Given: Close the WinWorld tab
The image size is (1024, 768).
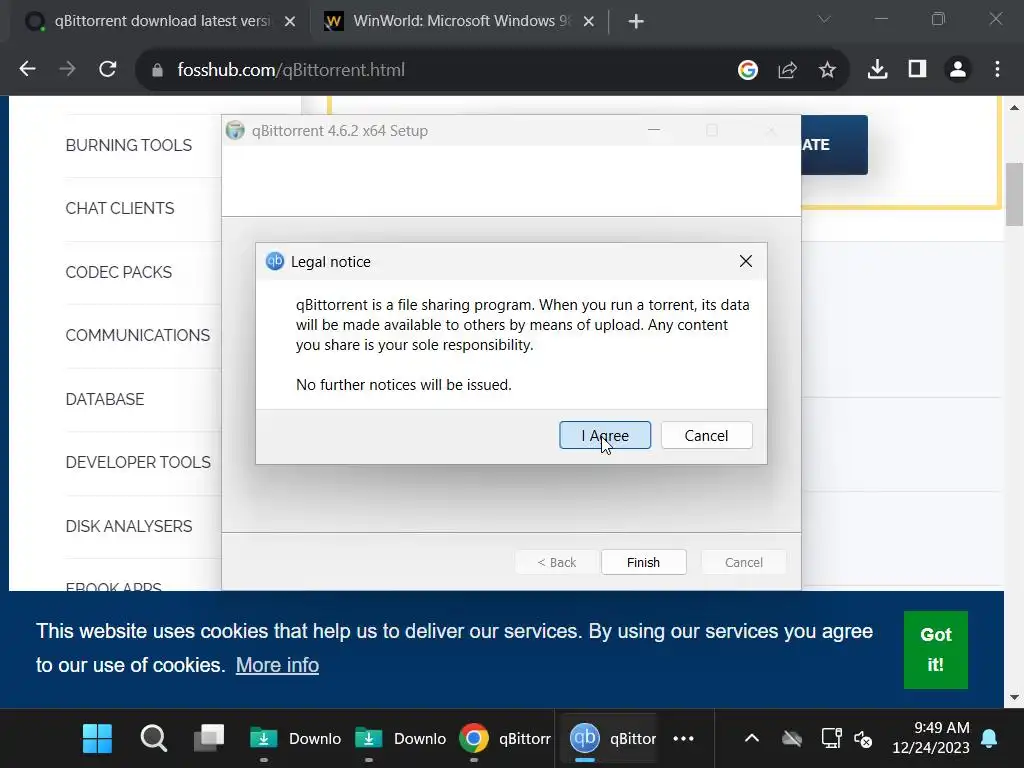Looking at the screenshot, I should (x=588, y=22).
